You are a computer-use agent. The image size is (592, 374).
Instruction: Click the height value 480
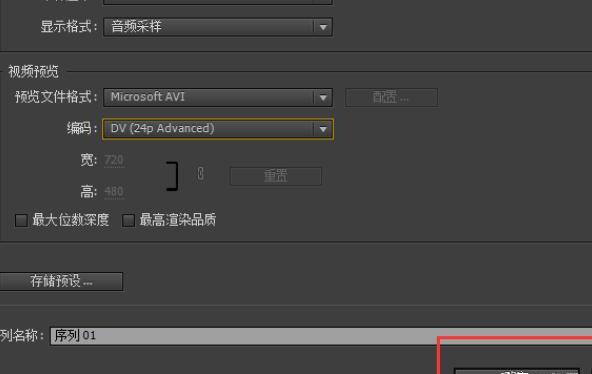tap(114, 192)
